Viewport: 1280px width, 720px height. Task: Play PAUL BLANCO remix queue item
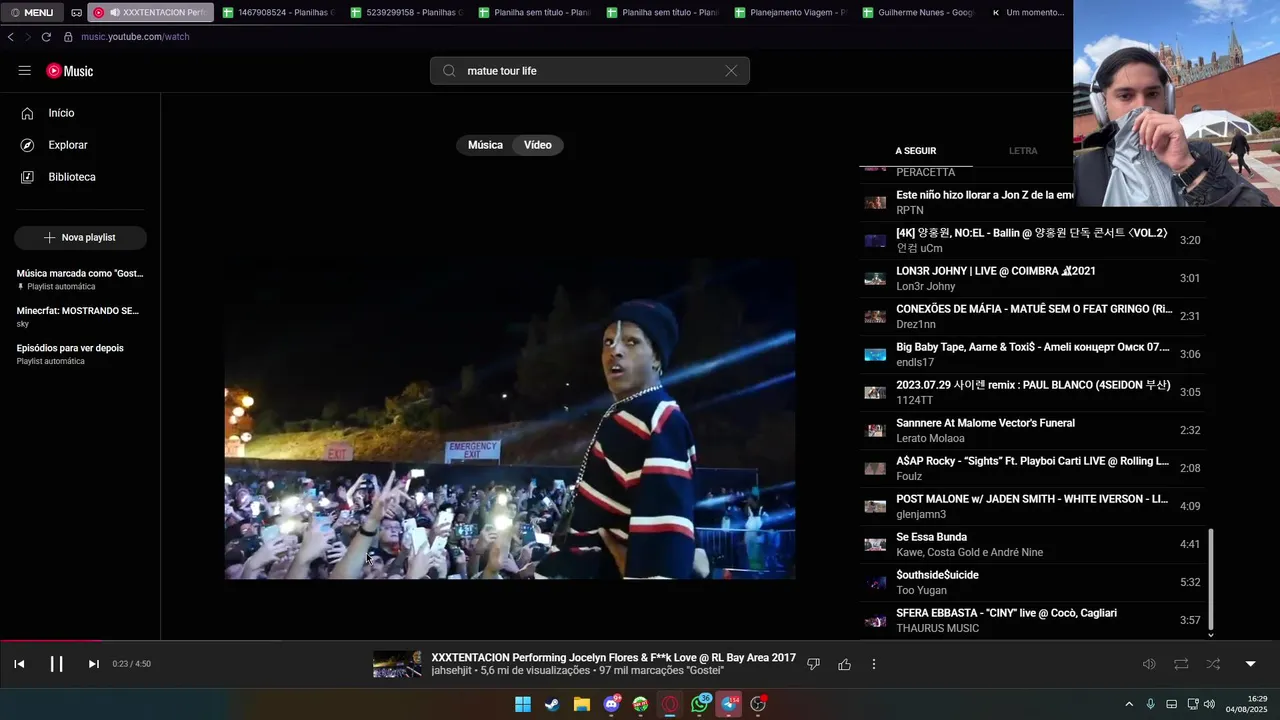pos(1034,392)
